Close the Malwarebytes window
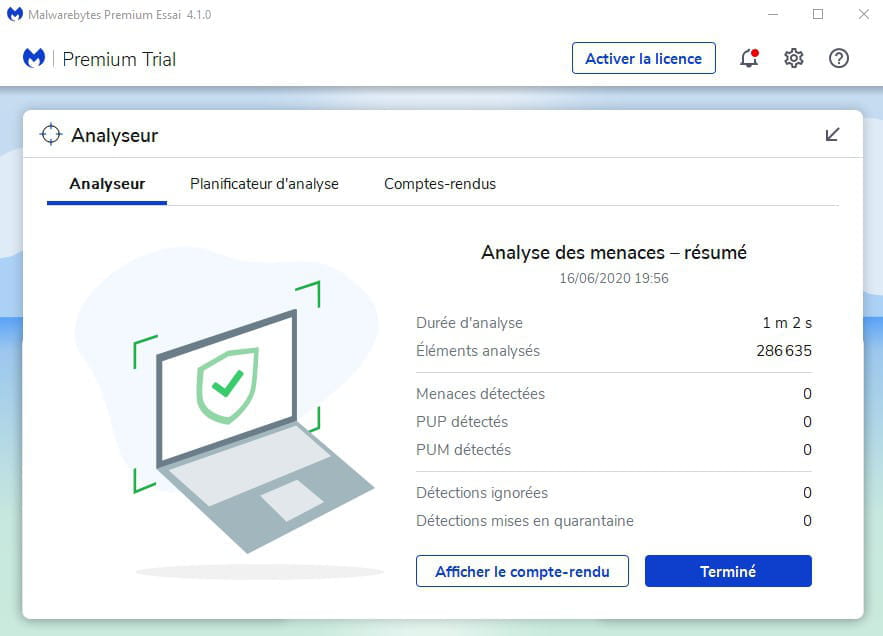883x636 pixels. (x=863, y=14)
